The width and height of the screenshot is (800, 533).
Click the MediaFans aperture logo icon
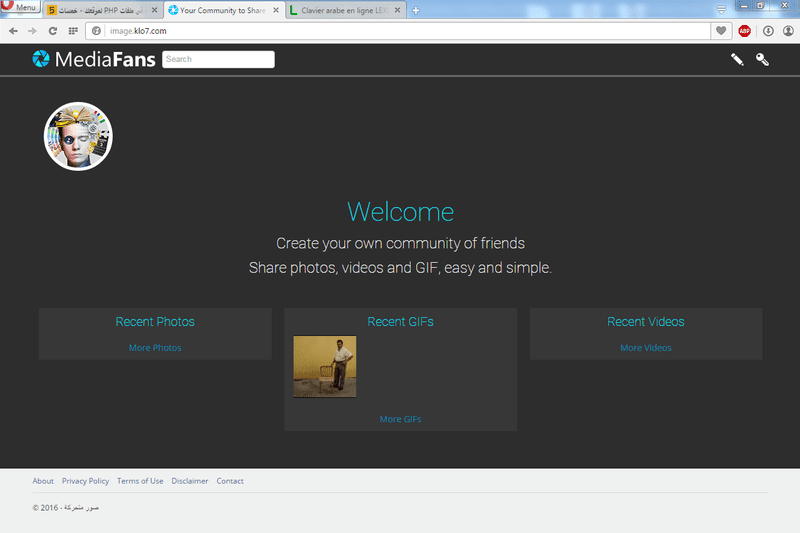click(41, 59)
